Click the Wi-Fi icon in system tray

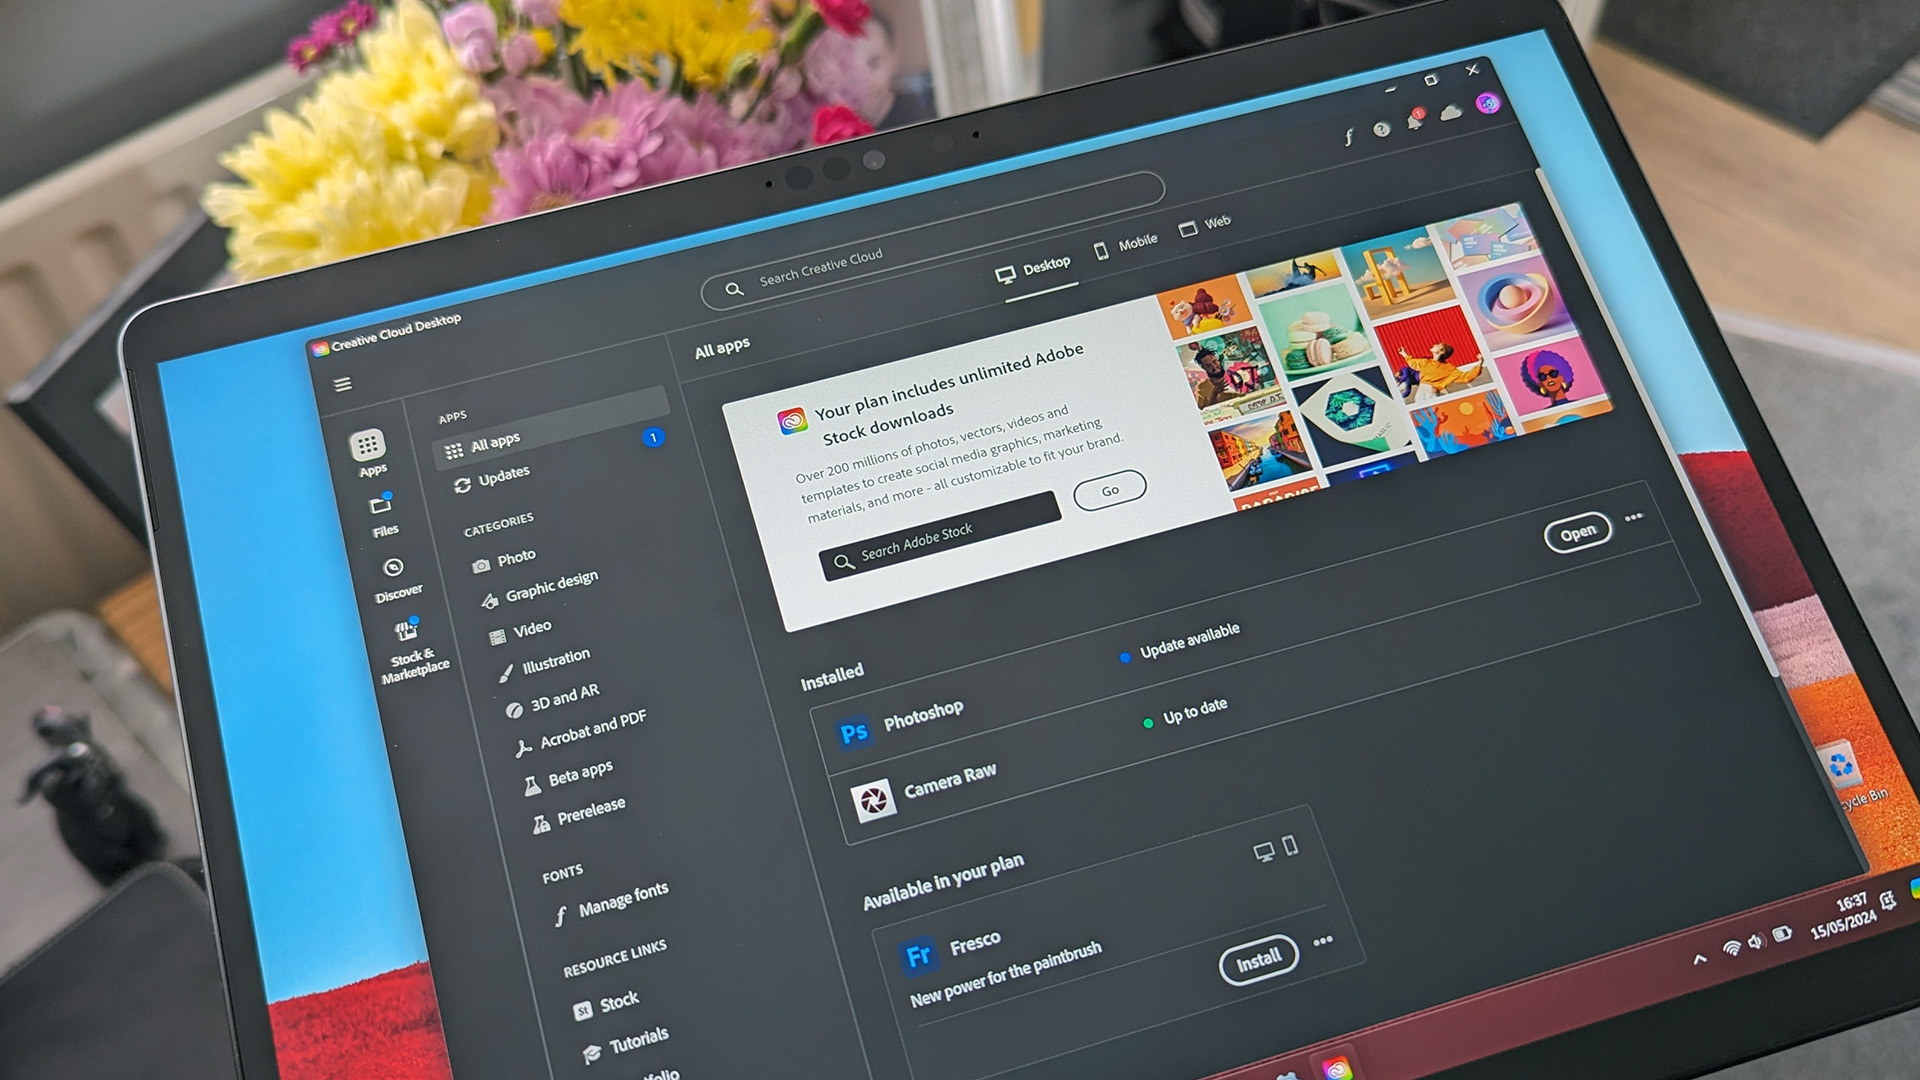tap(1732, 948)
